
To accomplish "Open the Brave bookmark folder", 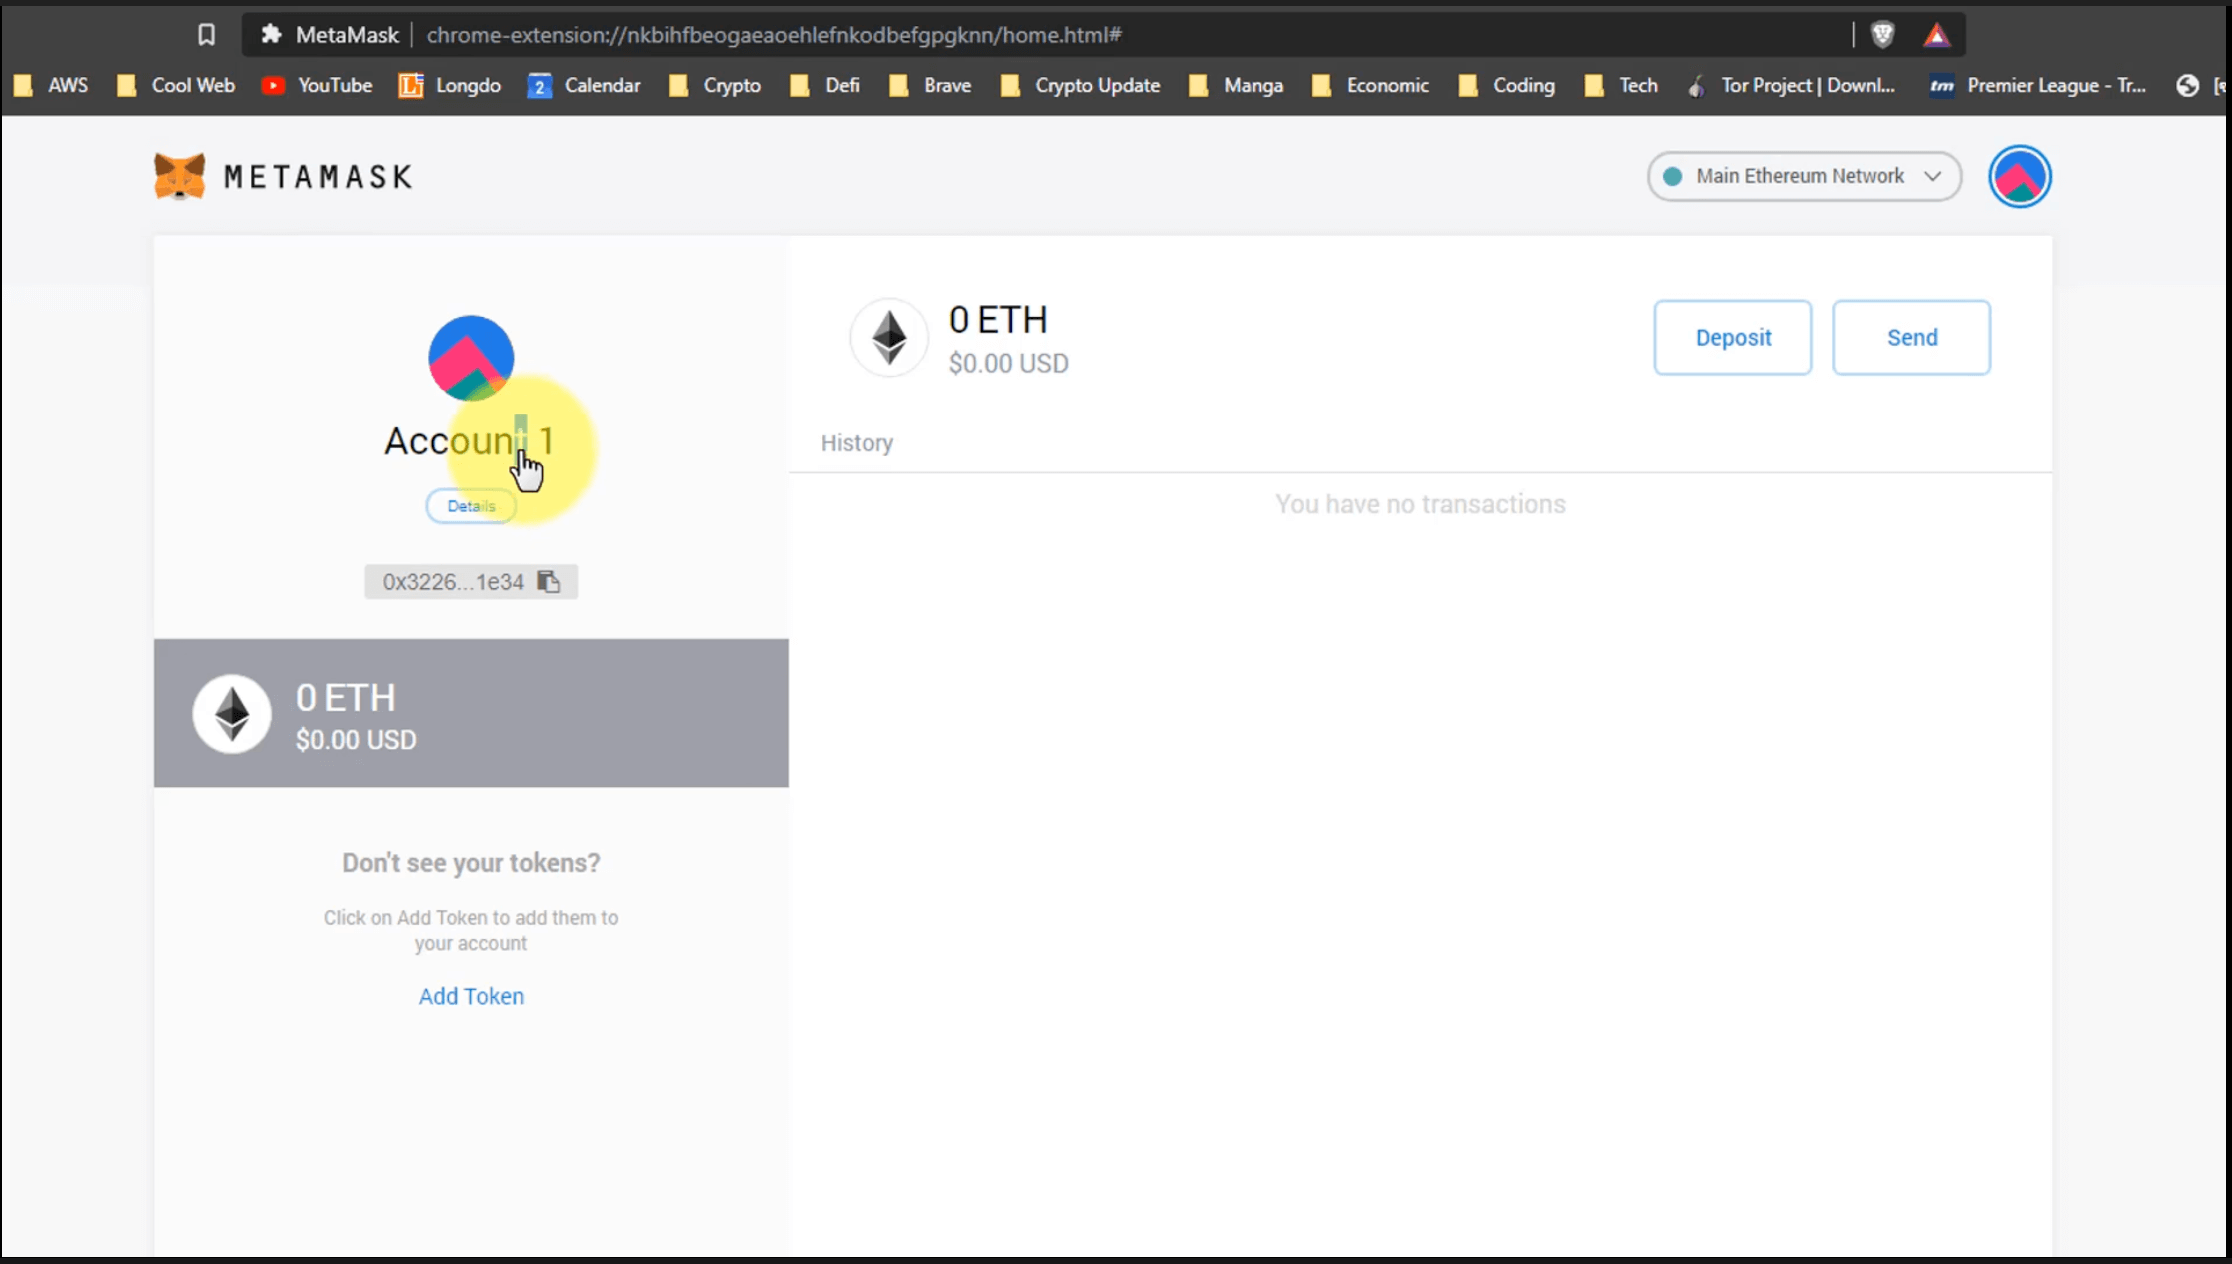I will [x=930, y=86].
